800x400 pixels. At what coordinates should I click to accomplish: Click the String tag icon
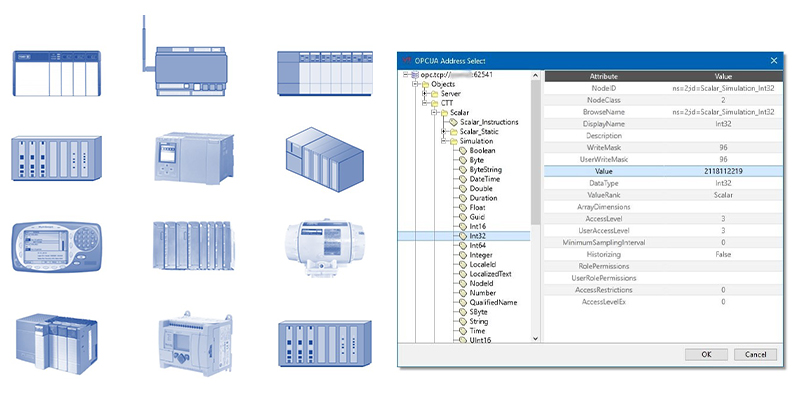click(461, 321)
